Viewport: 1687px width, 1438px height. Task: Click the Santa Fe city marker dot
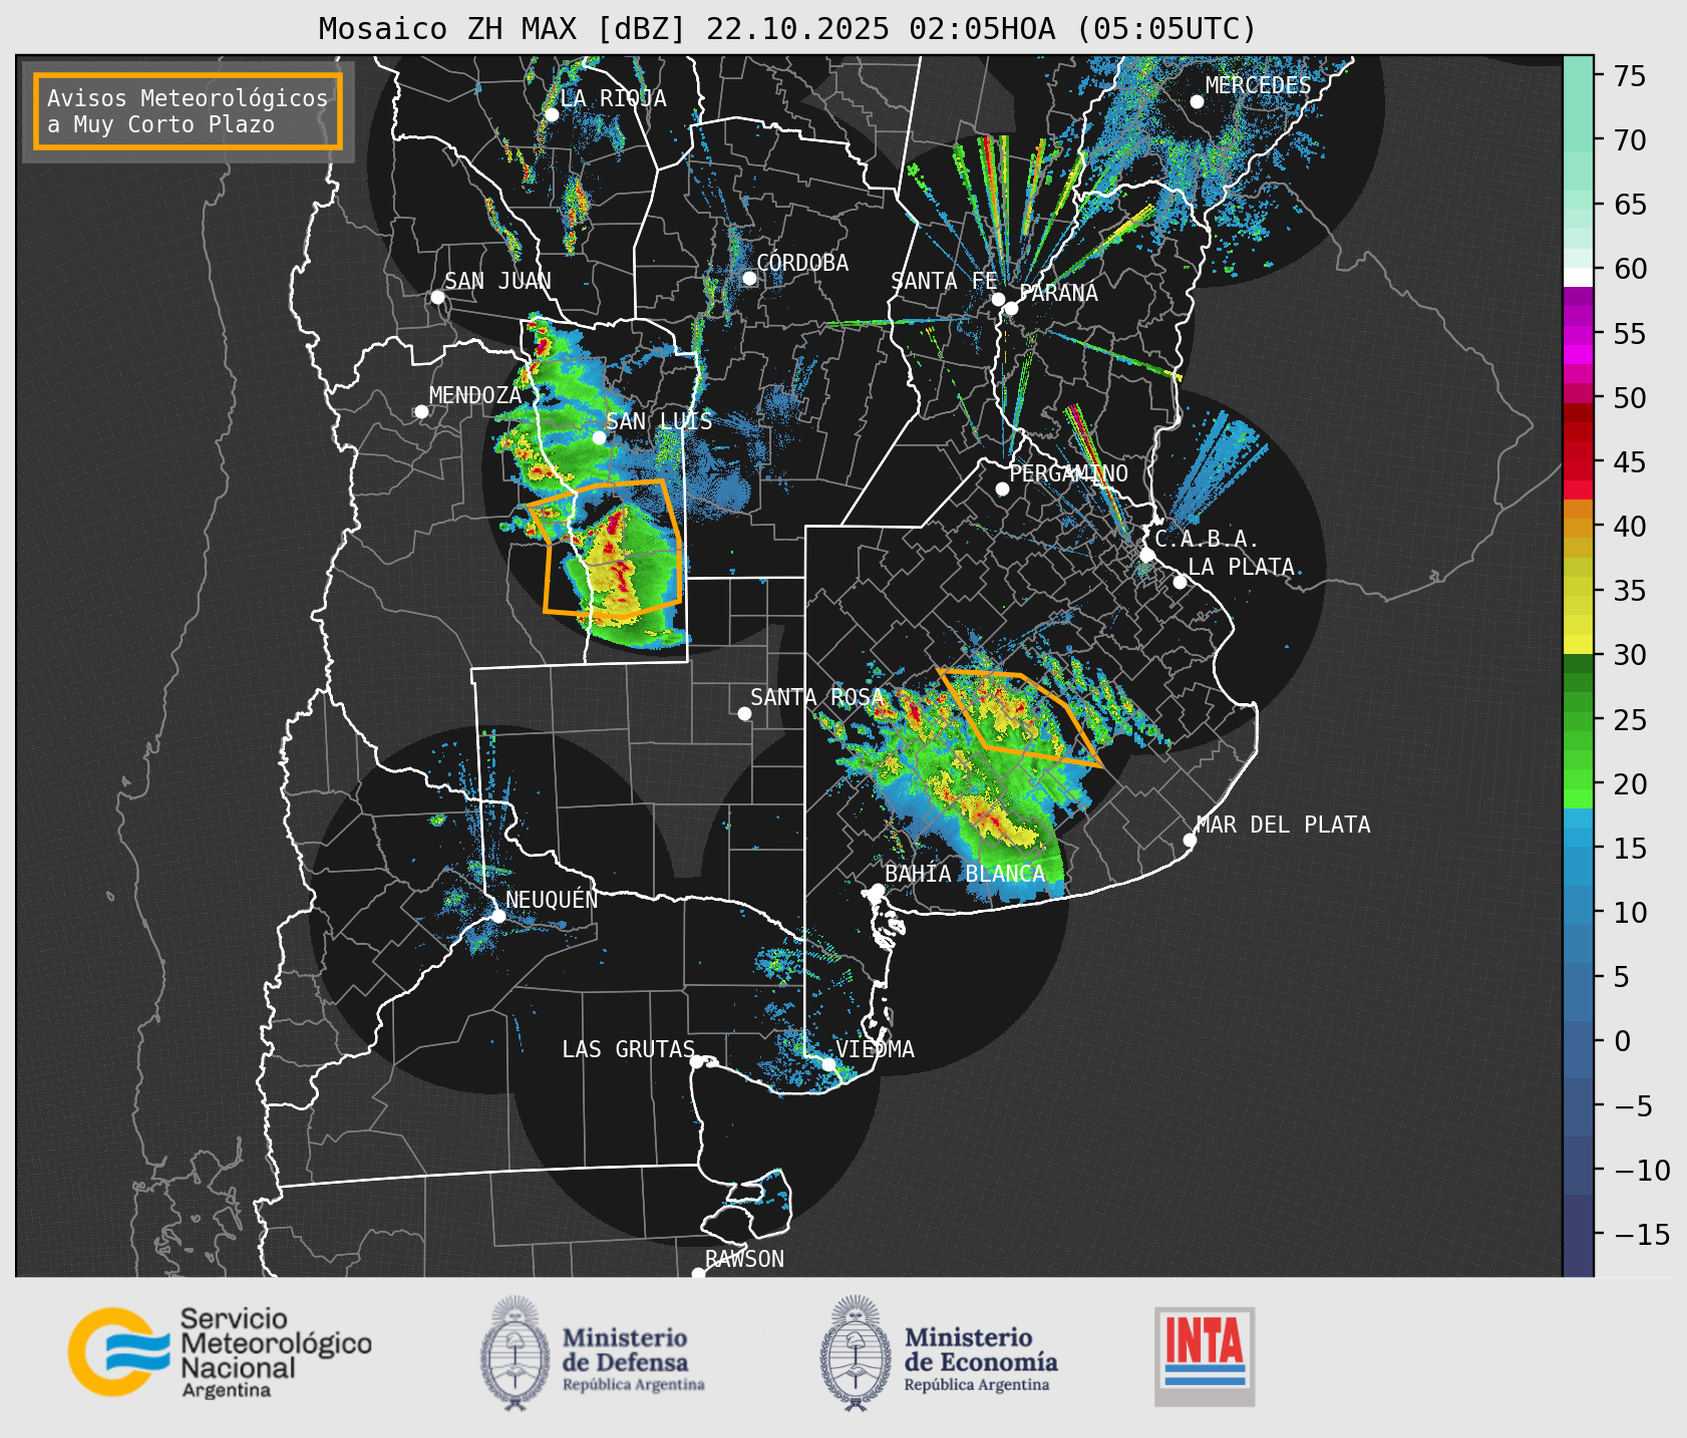(x=998, y=299)
